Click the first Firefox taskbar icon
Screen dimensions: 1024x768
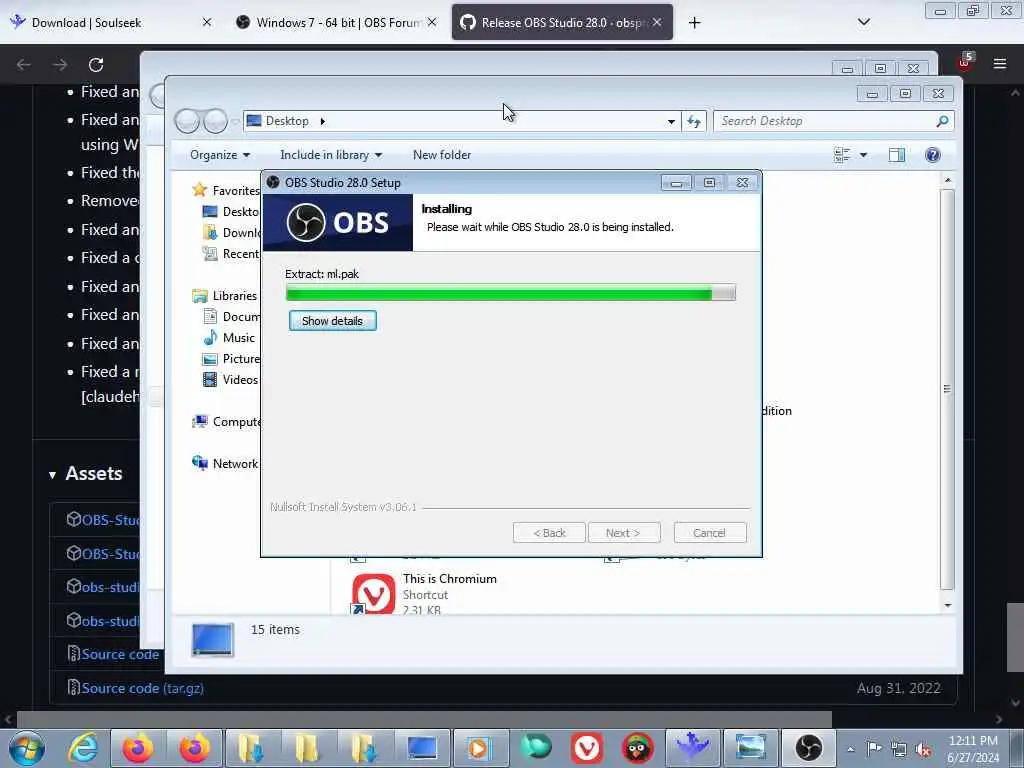click(138, 748)
